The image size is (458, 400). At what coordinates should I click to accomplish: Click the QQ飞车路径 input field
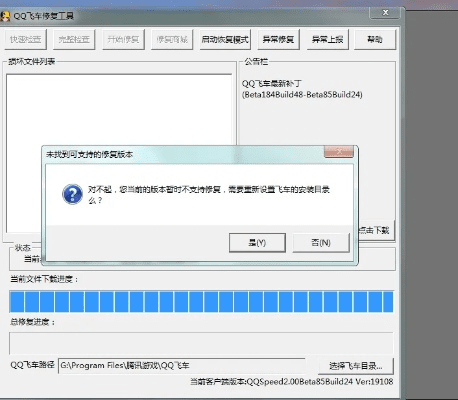[x=182, y=366]
